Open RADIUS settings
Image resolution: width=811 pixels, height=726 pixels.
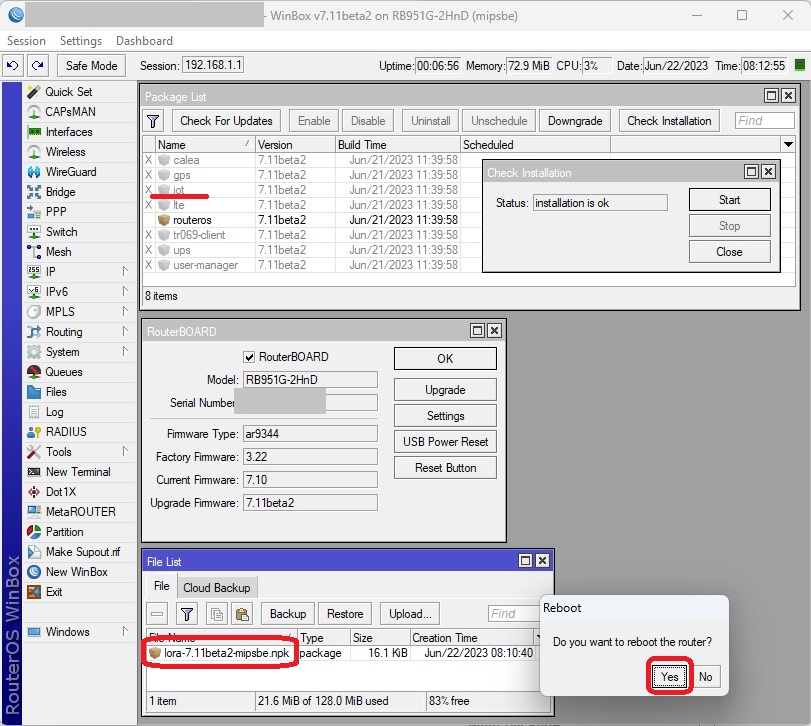click(66, 432)
